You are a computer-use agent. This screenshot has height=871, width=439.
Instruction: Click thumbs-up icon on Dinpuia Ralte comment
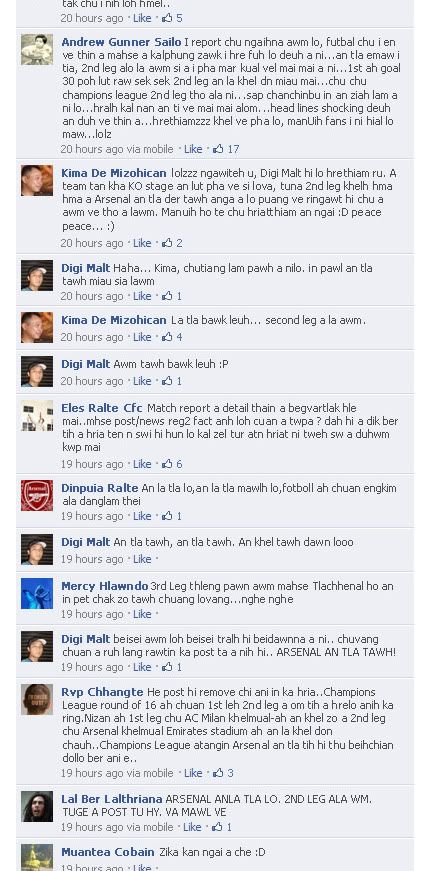(x=167, y=516)
